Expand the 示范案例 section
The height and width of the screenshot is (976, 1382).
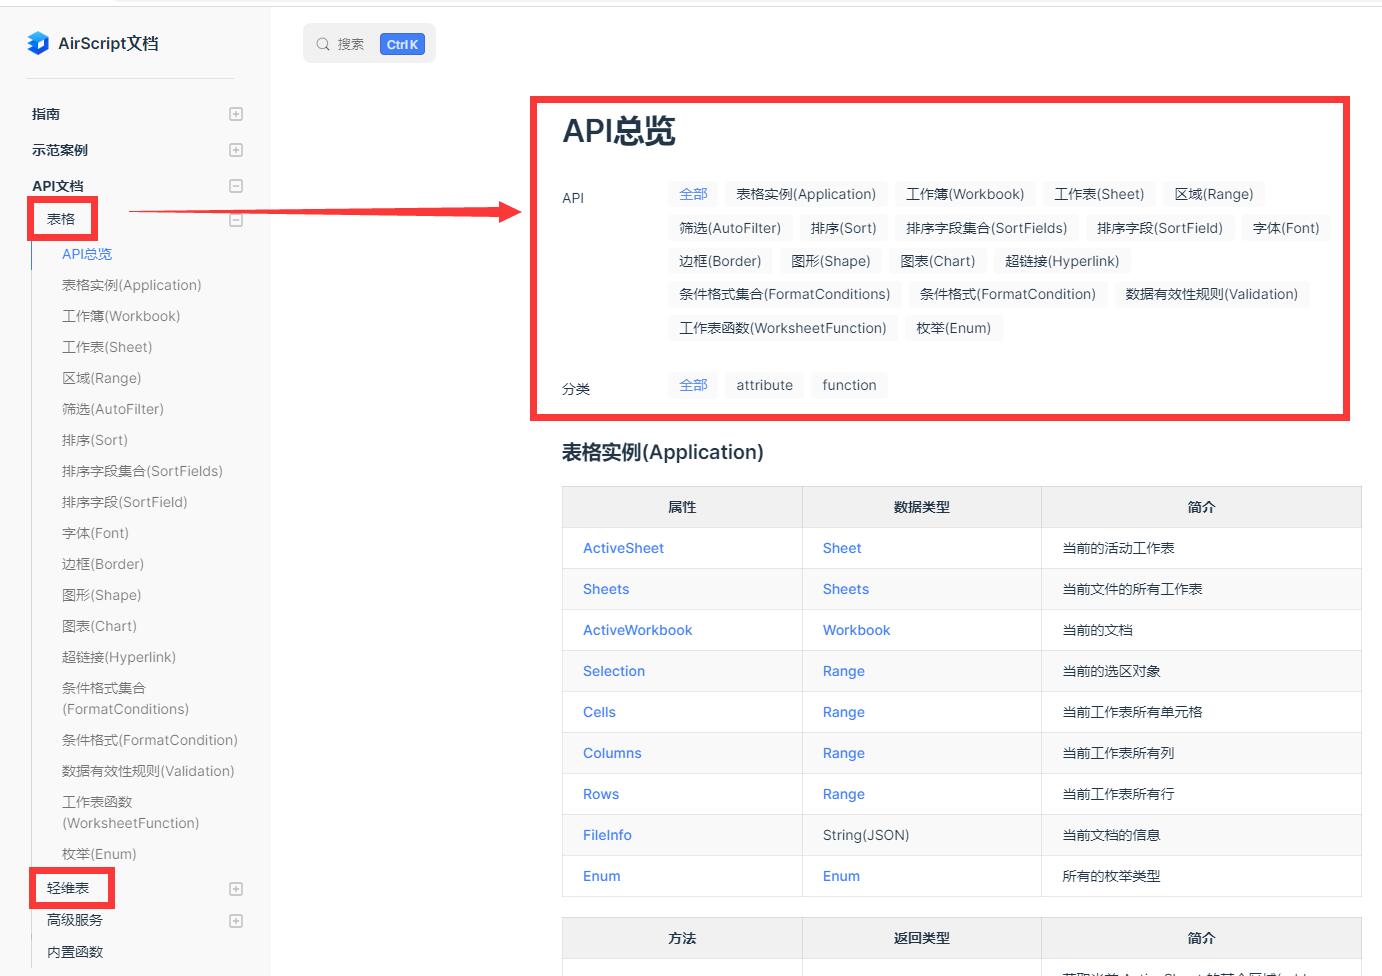(x=236, y=150)
